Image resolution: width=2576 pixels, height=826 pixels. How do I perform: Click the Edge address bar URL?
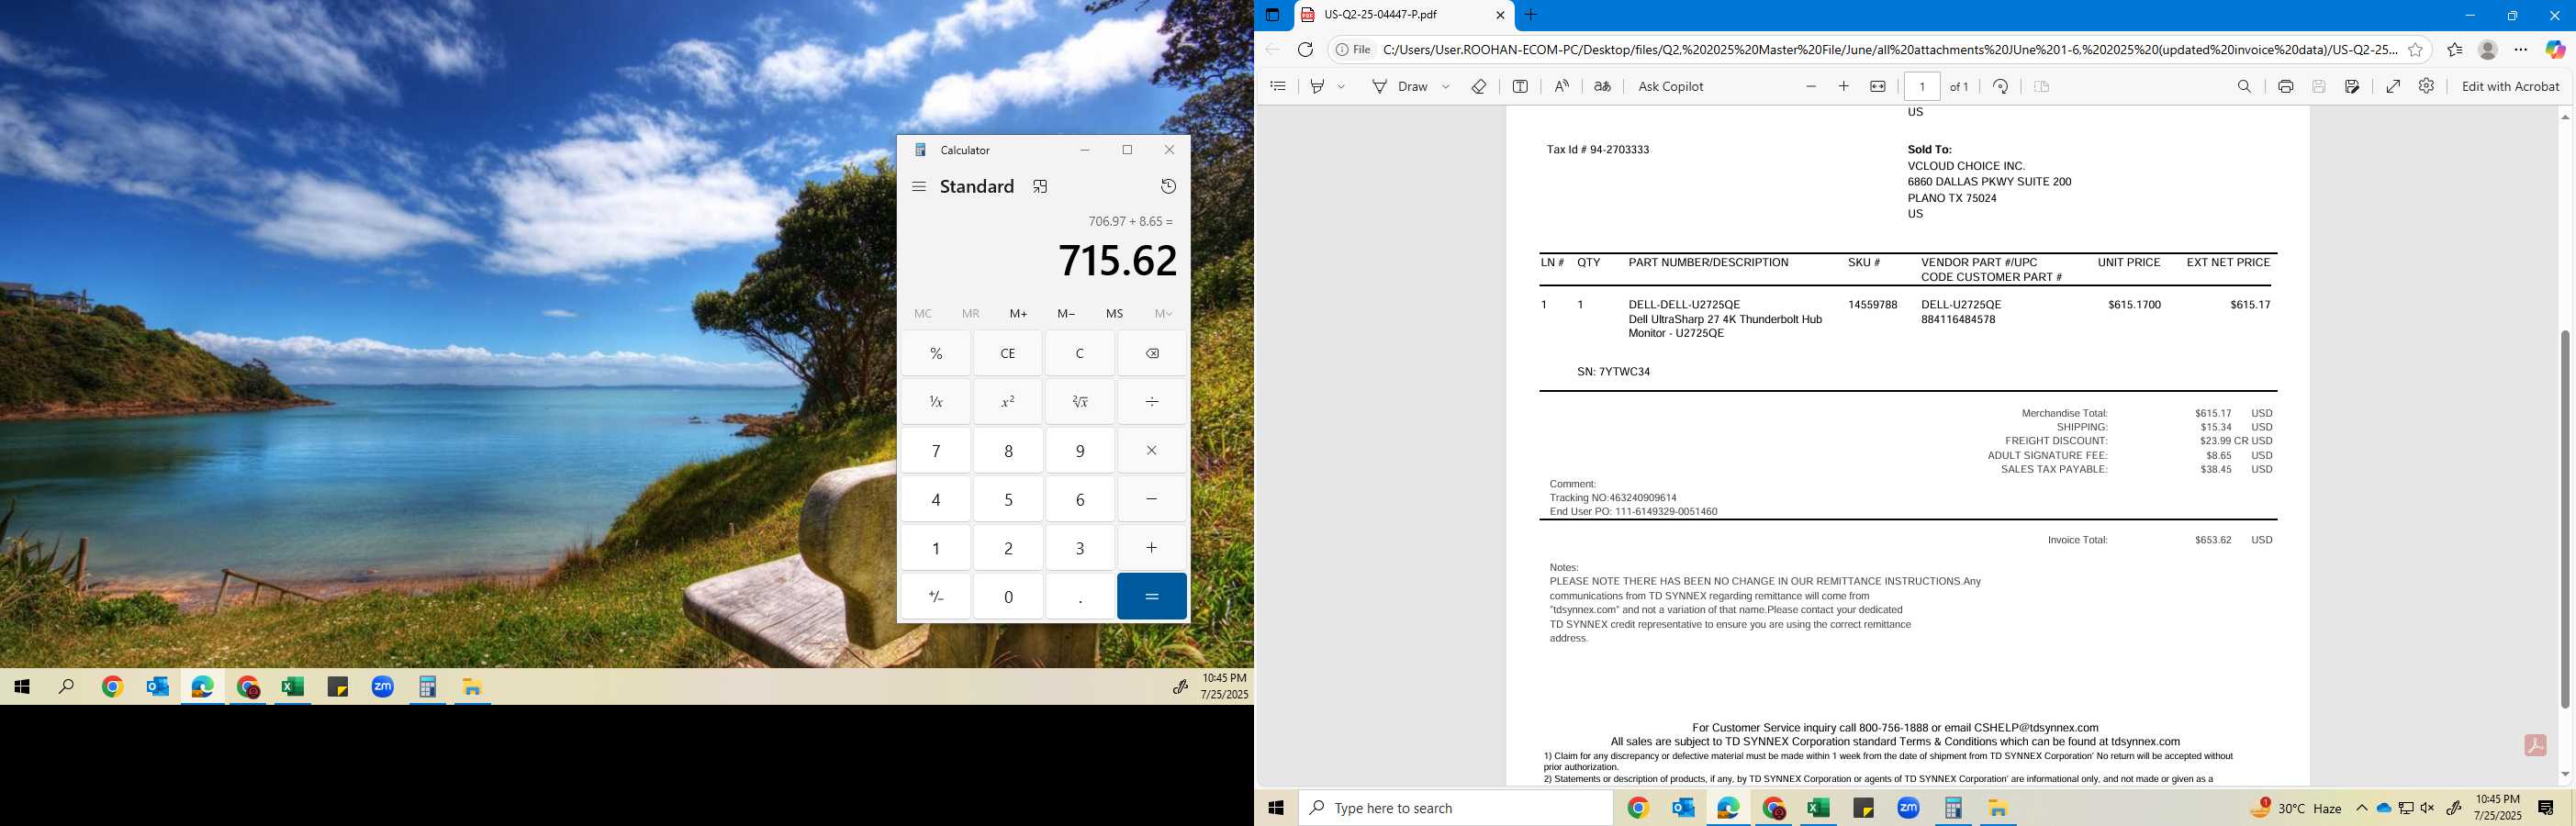[x=1890, y=49]
